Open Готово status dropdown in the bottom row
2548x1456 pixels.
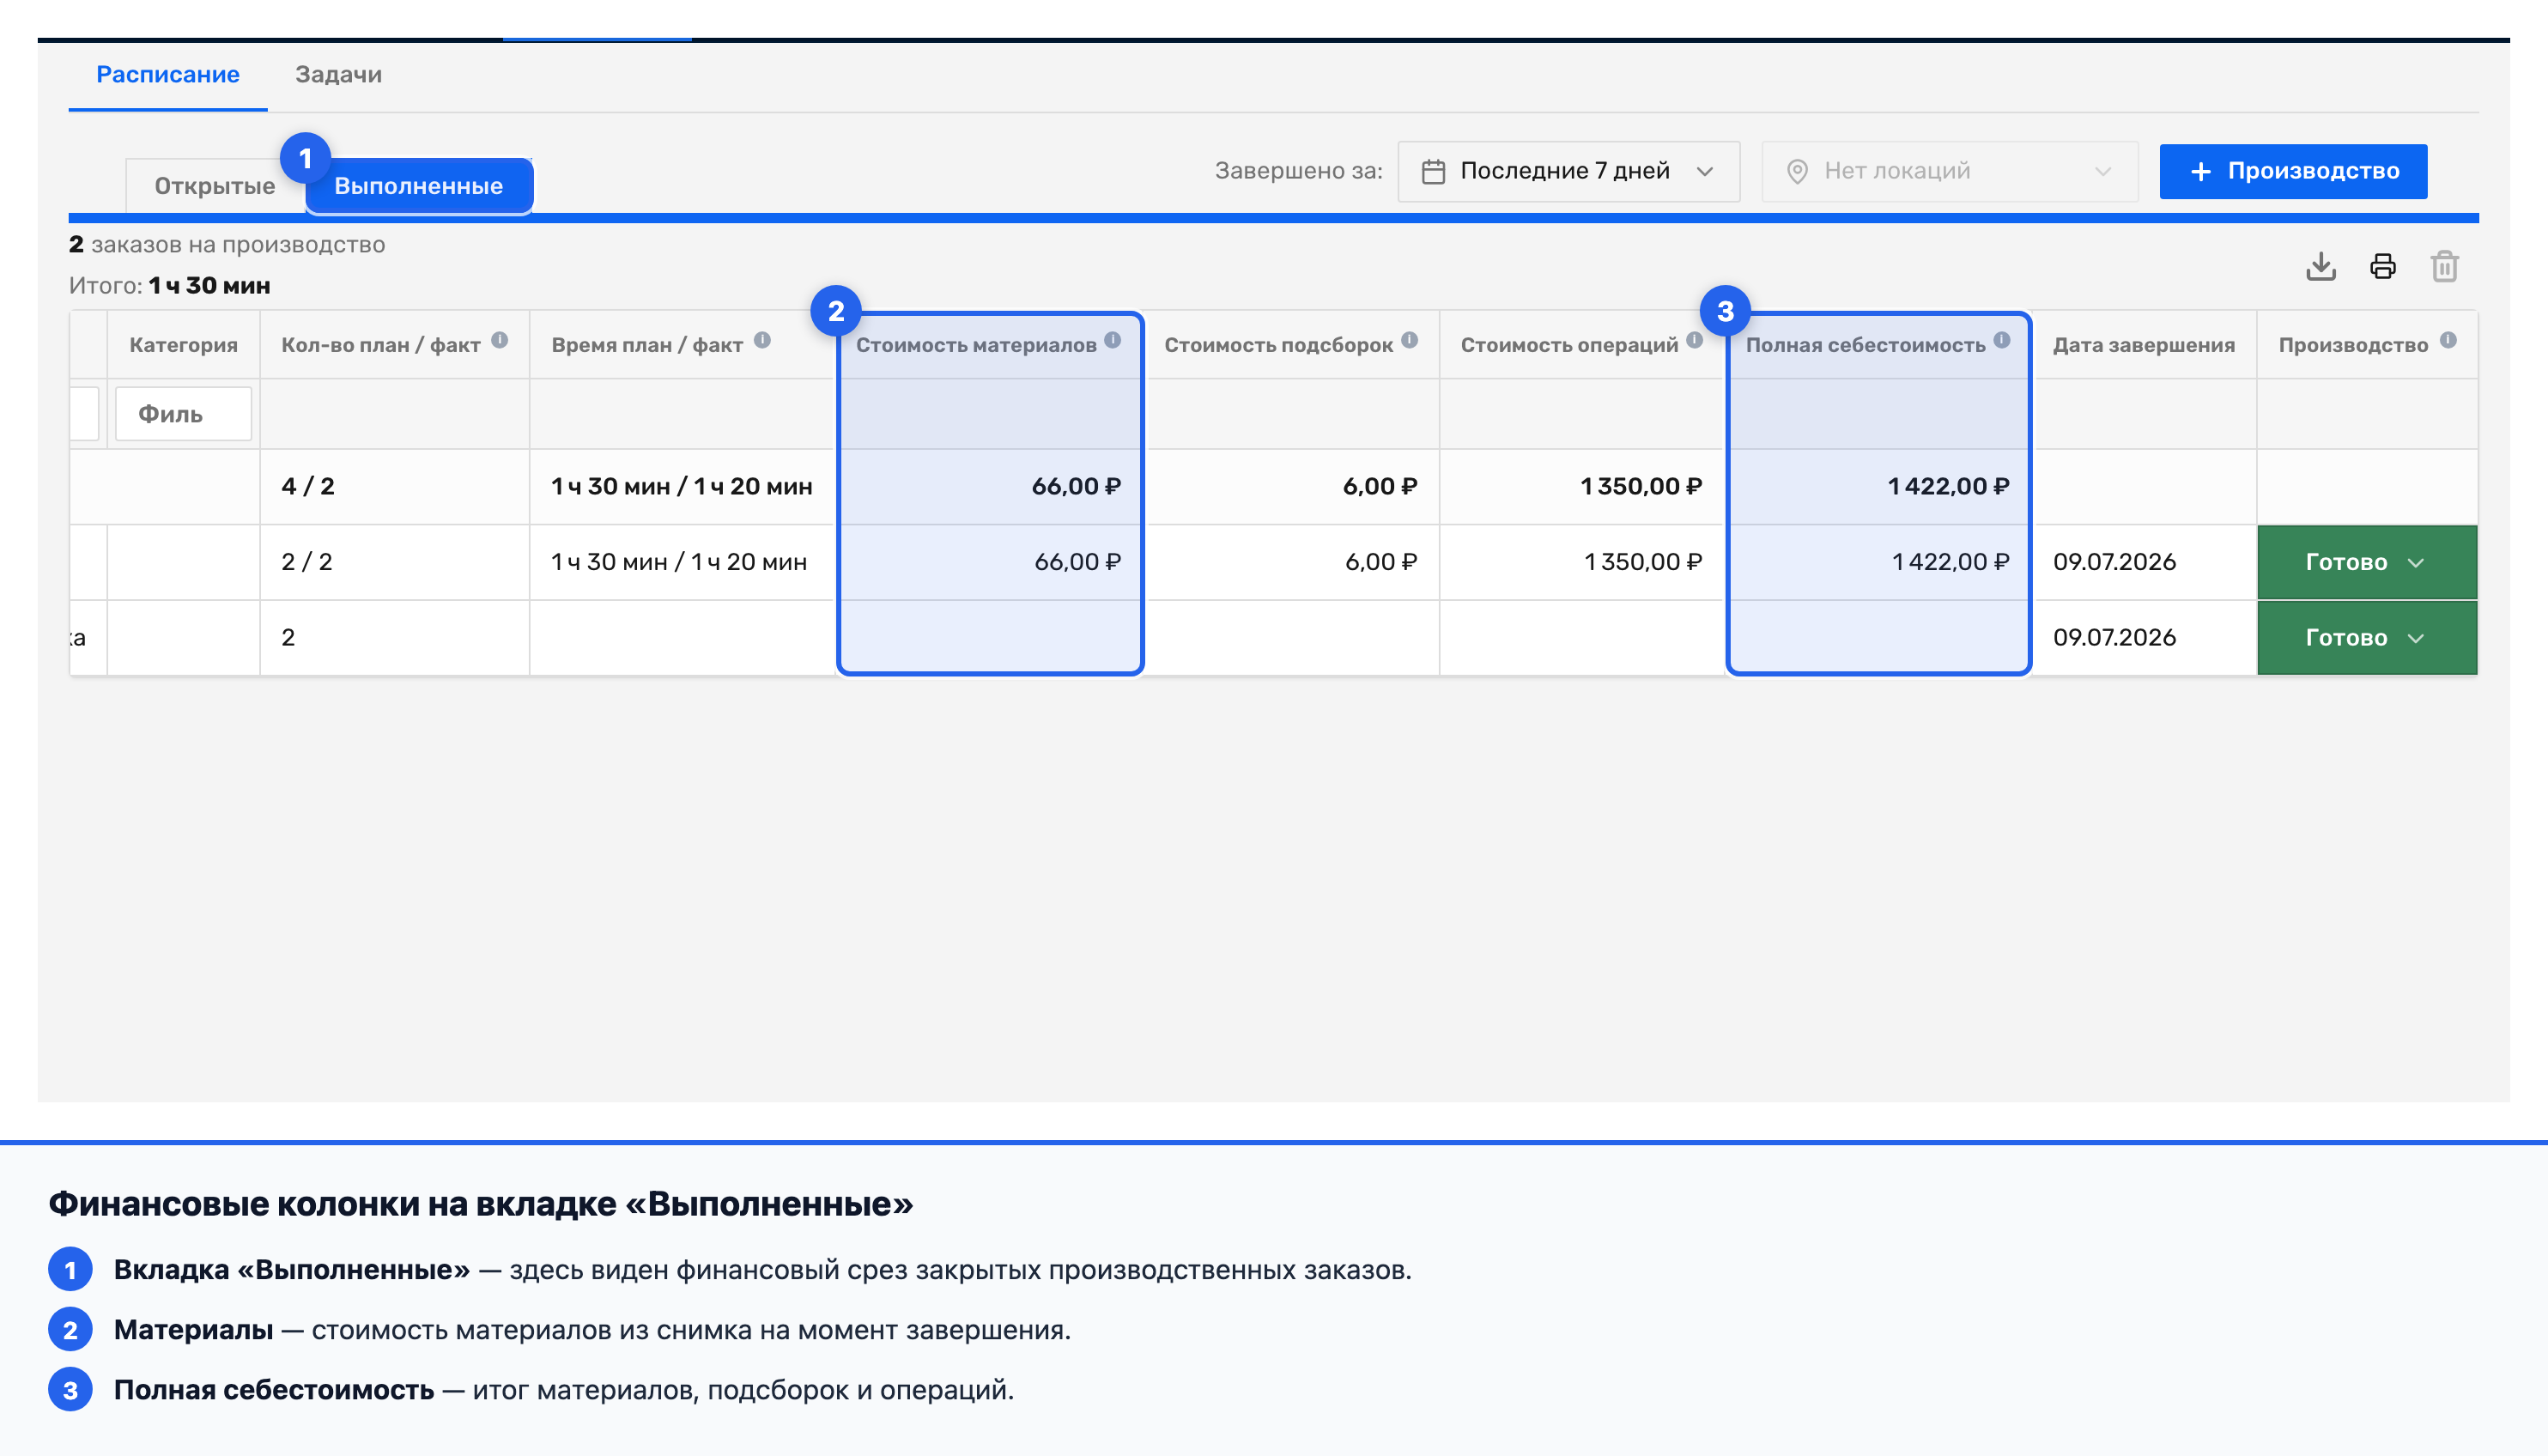(2367, 638)
